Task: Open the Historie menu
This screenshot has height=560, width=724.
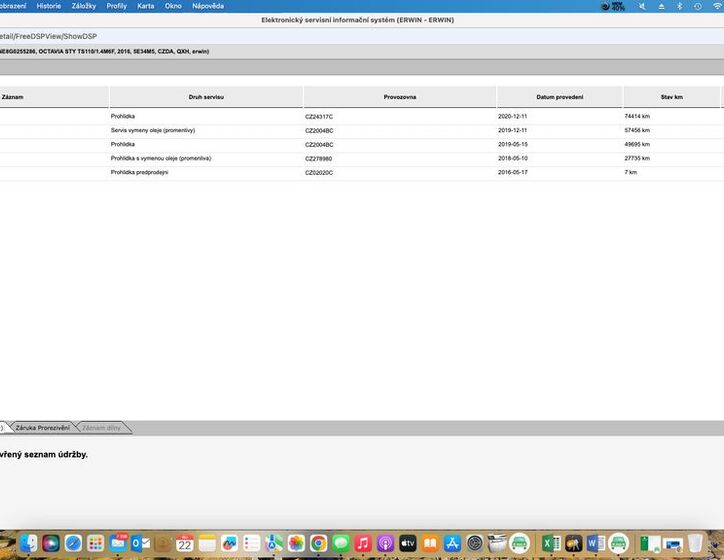Action: 48,6
